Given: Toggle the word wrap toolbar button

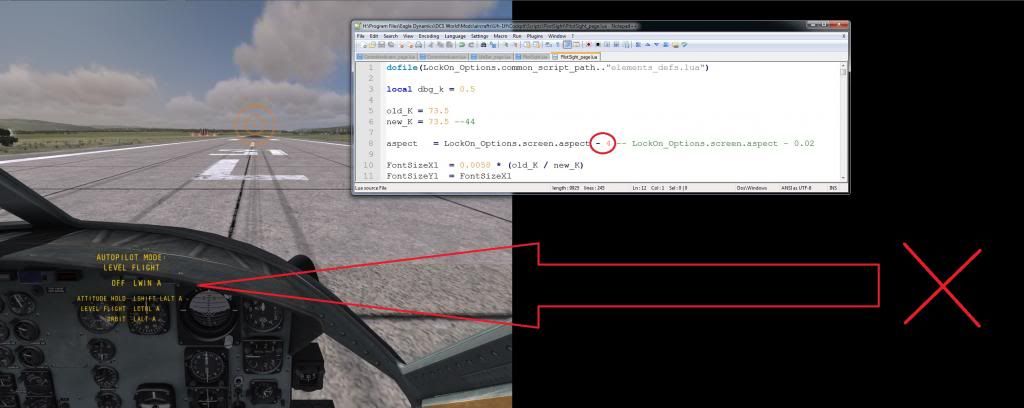Looking at the screenshot, I should [x=567, y=45].
